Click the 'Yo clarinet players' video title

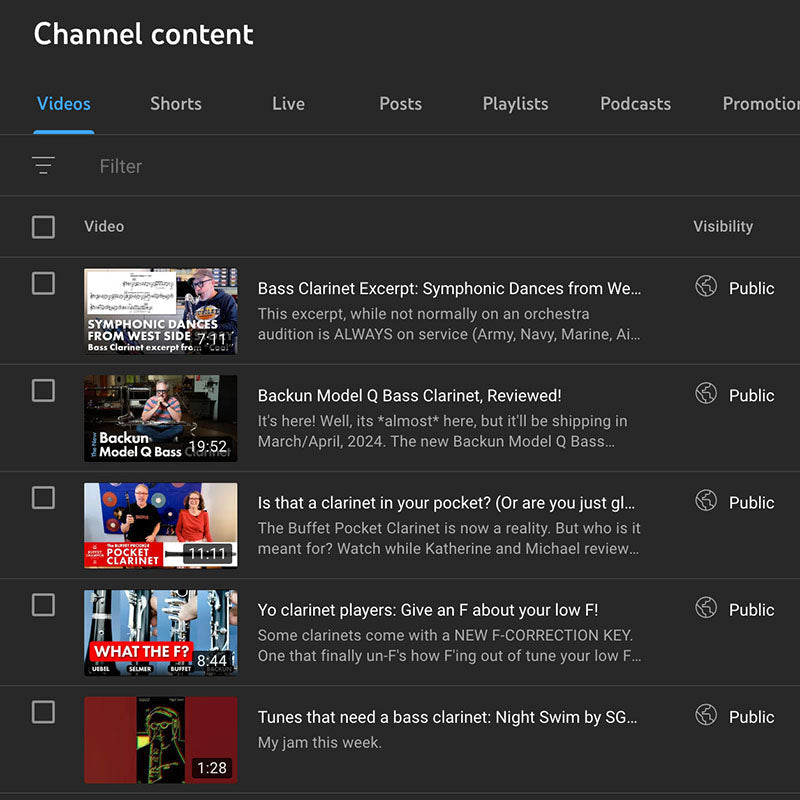point(427,610)
